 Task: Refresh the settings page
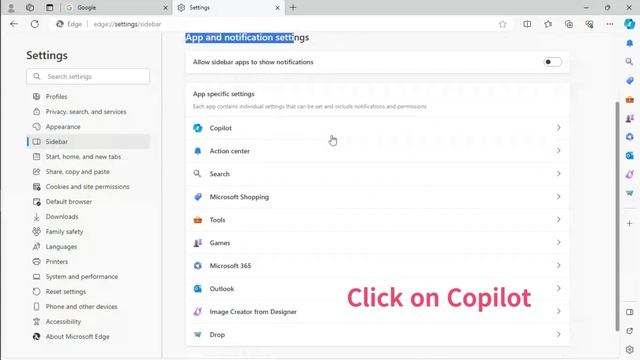click(35, 24)
